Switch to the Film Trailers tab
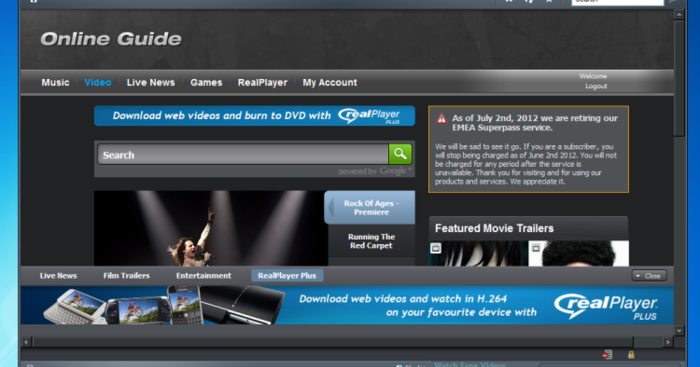Screen dimensions: 700x367 [126, 276]
